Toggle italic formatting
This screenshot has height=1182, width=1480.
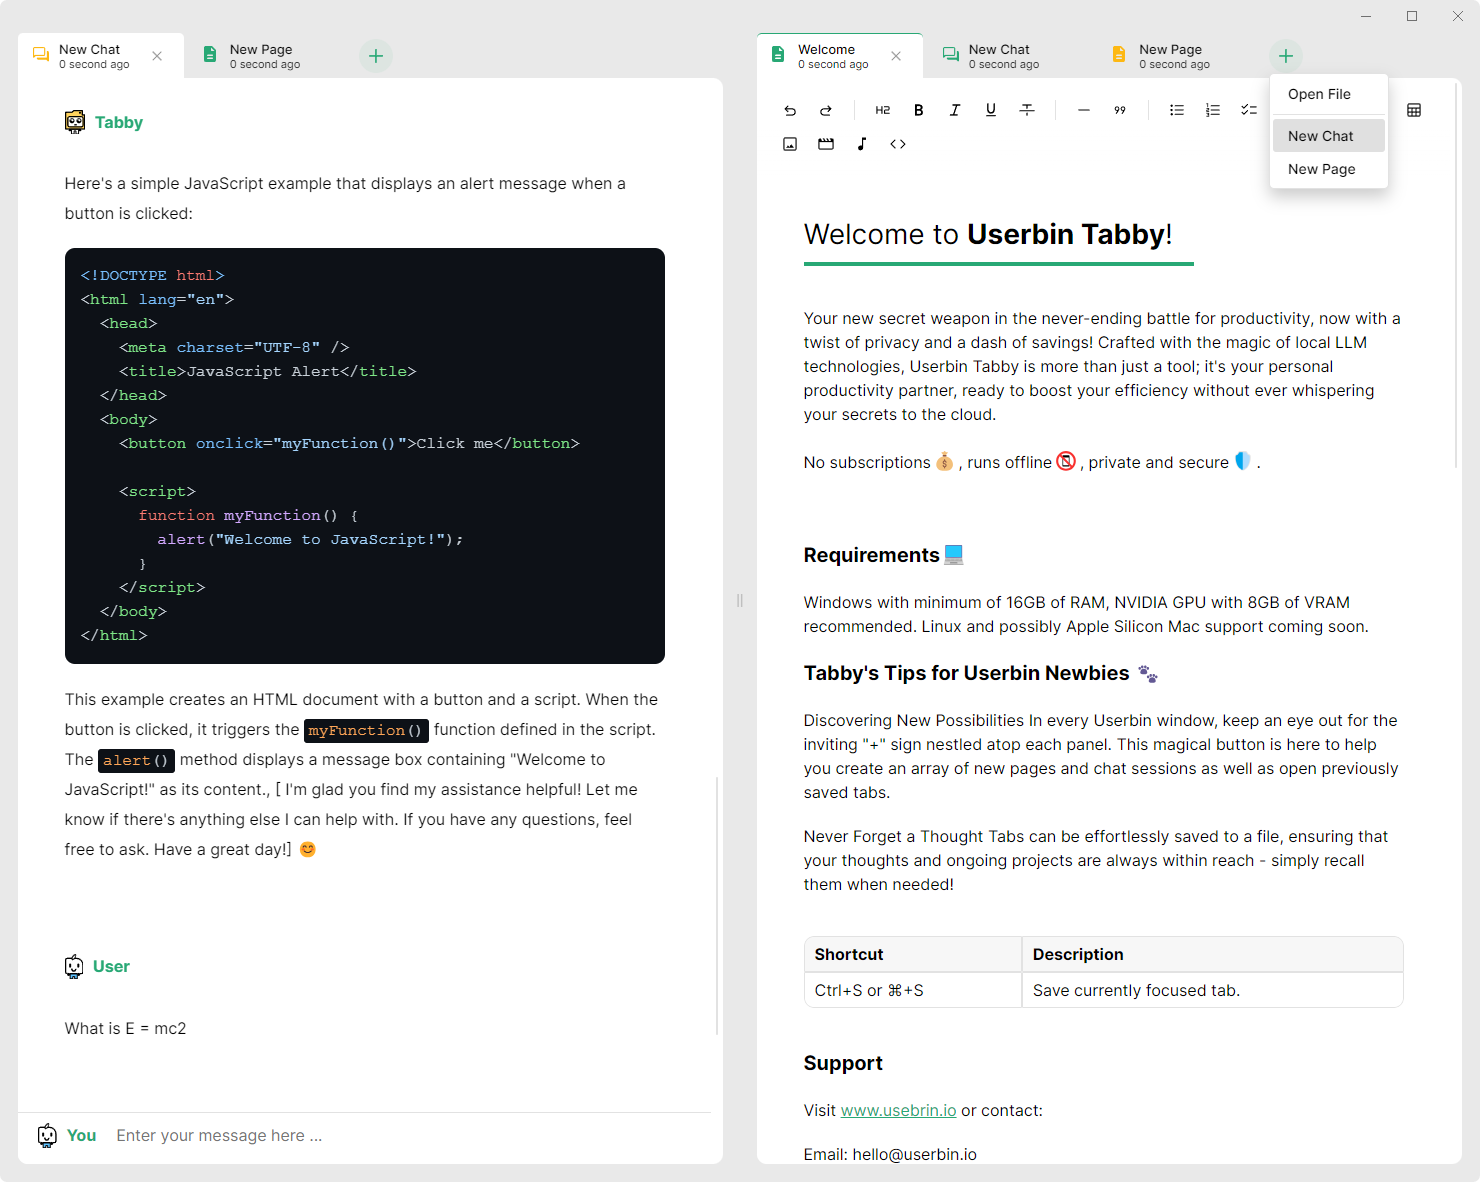coord(955,110)
